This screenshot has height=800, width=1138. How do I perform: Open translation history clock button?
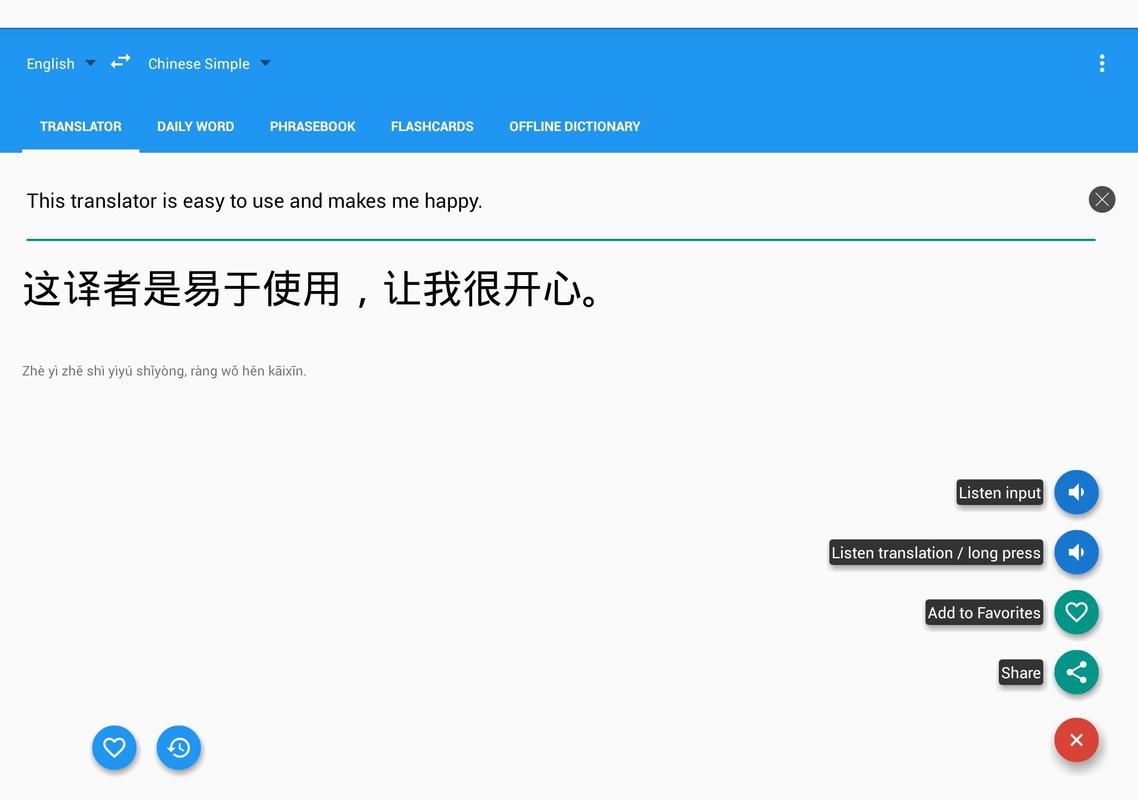[x=179, y=747]
